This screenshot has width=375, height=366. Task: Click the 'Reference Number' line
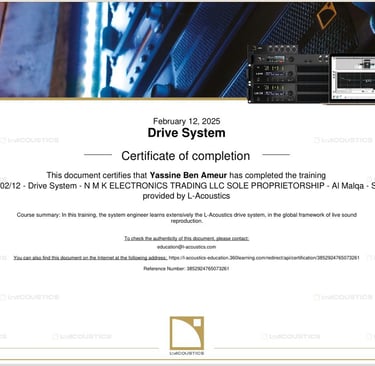[x=186, y=268]
